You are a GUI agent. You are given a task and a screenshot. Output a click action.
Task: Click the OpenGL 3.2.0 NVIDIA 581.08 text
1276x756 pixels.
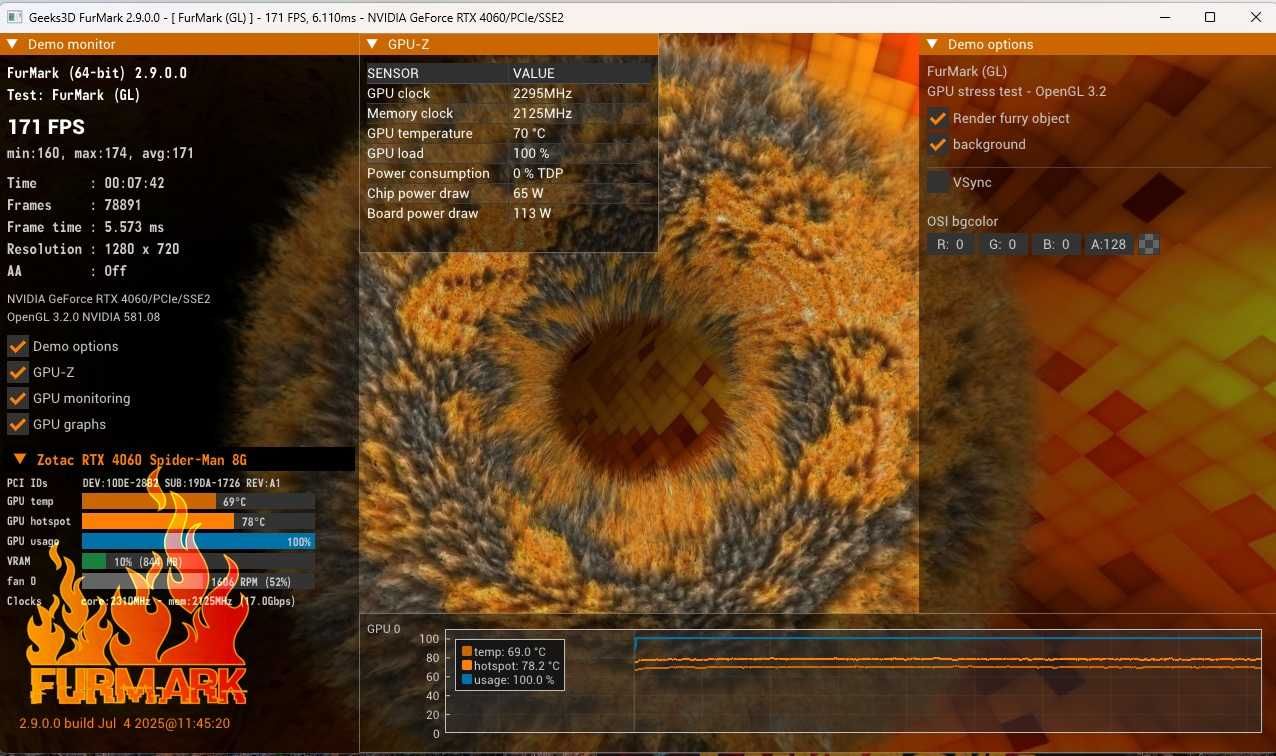[x=83, y=317]
